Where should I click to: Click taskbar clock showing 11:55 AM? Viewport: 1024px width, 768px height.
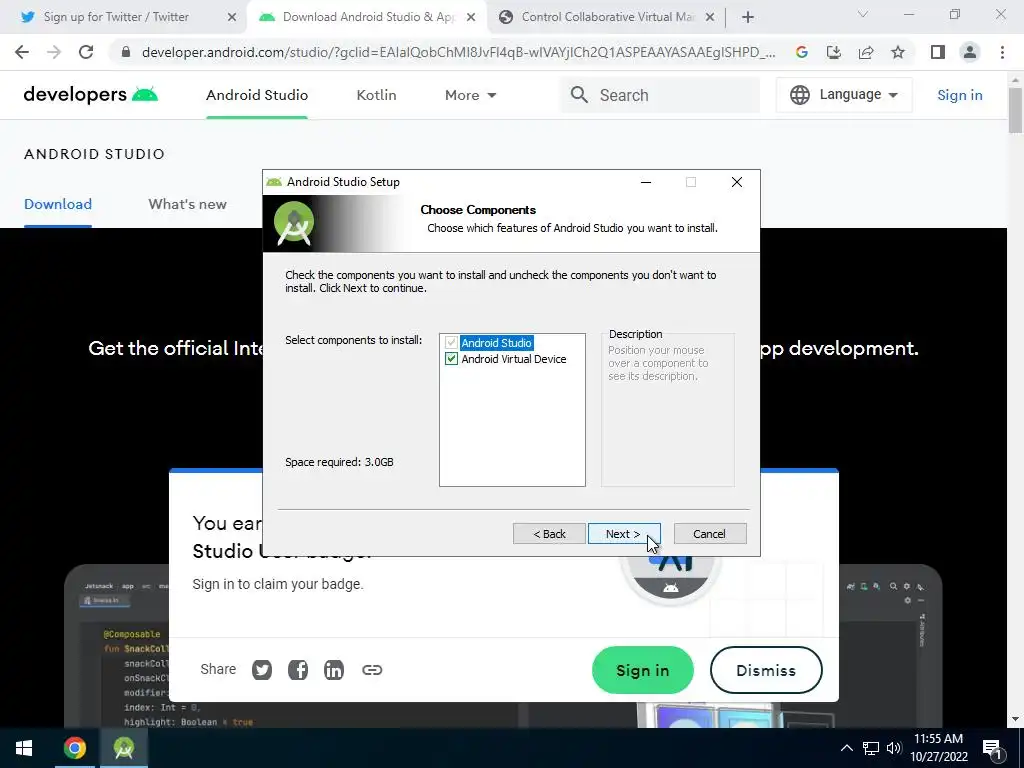[938, 748]
